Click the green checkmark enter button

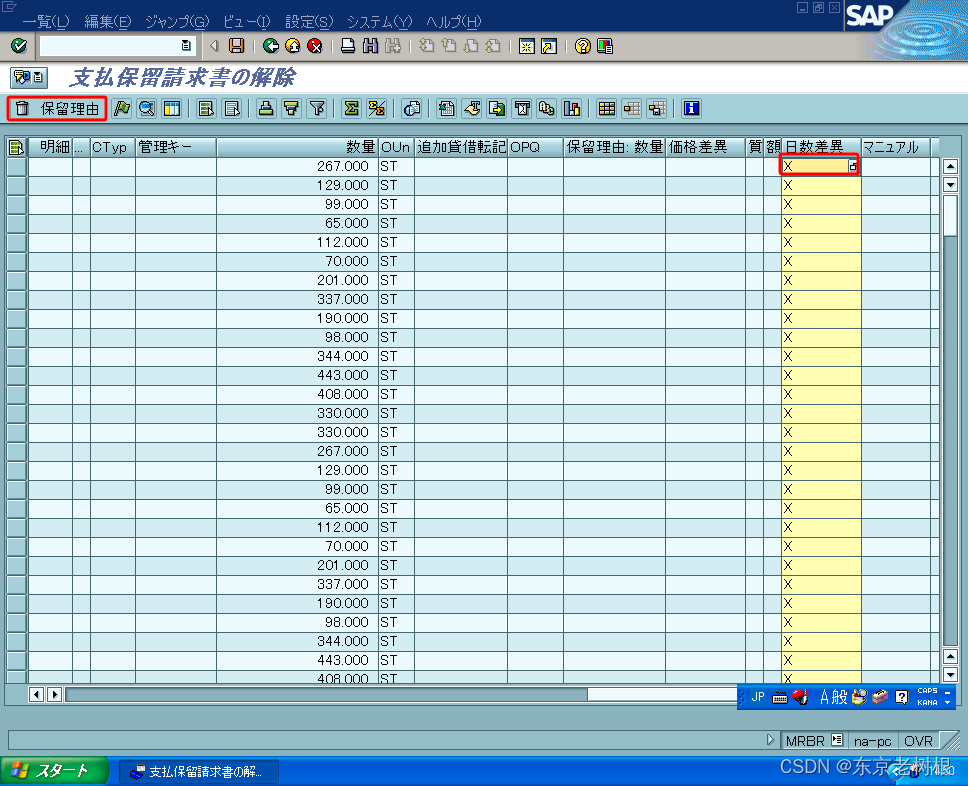(x=18, y=45)
